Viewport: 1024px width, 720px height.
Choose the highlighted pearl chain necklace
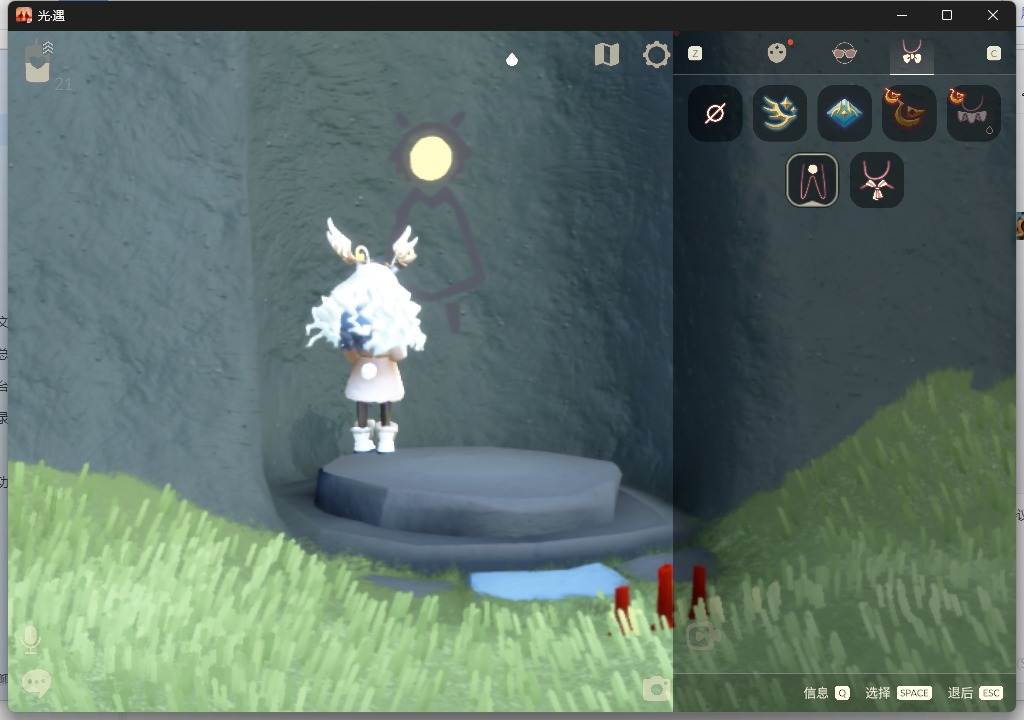[812, 180]
